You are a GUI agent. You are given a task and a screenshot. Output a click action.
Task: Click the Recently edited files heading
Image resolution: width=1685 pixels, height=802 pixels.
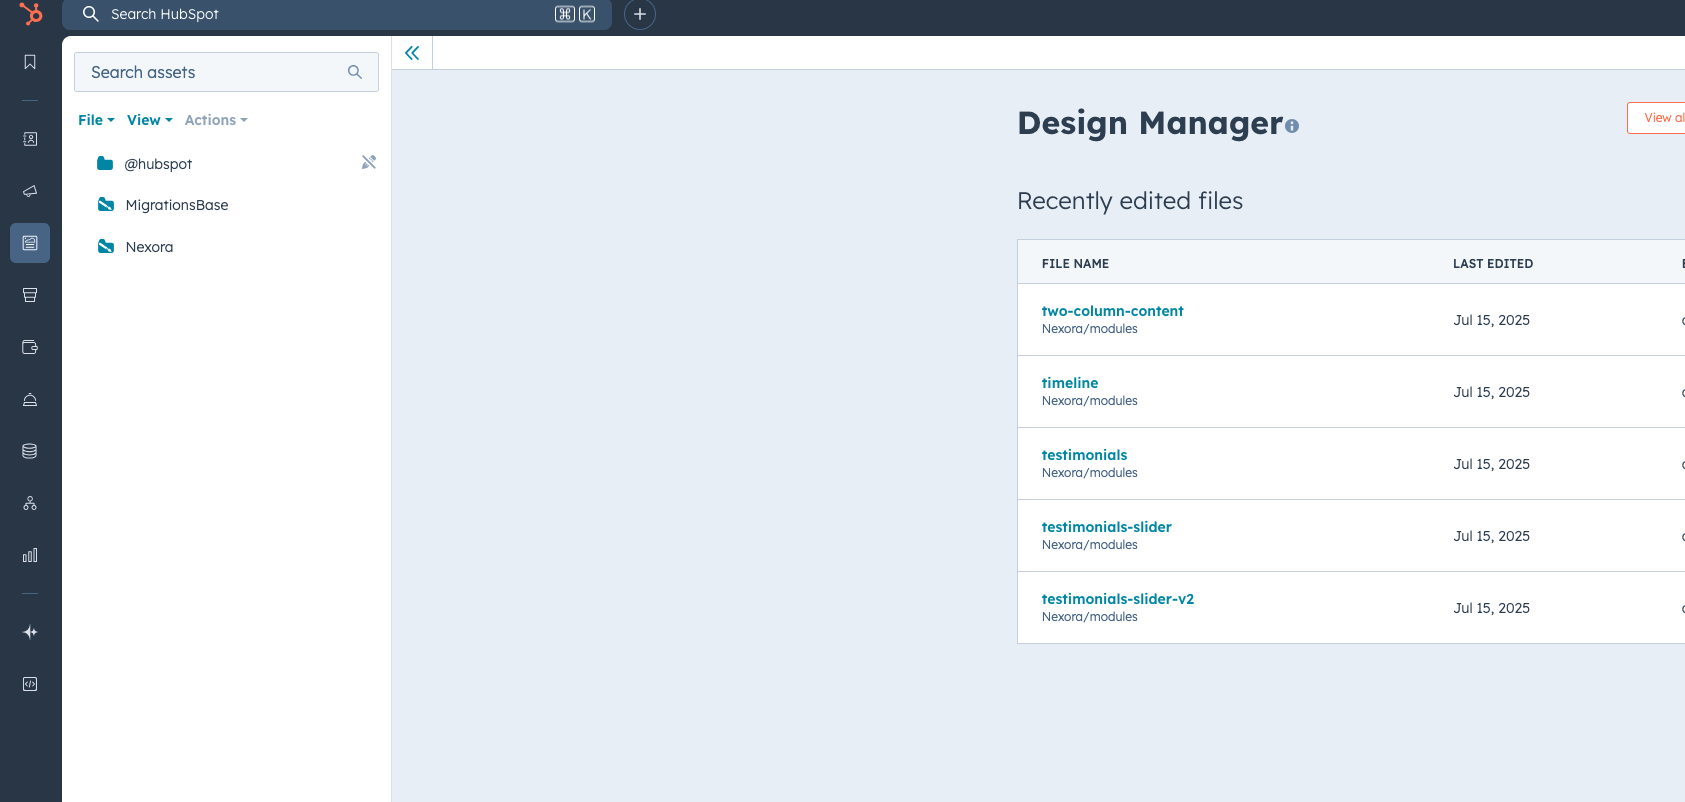(1130, 201)
